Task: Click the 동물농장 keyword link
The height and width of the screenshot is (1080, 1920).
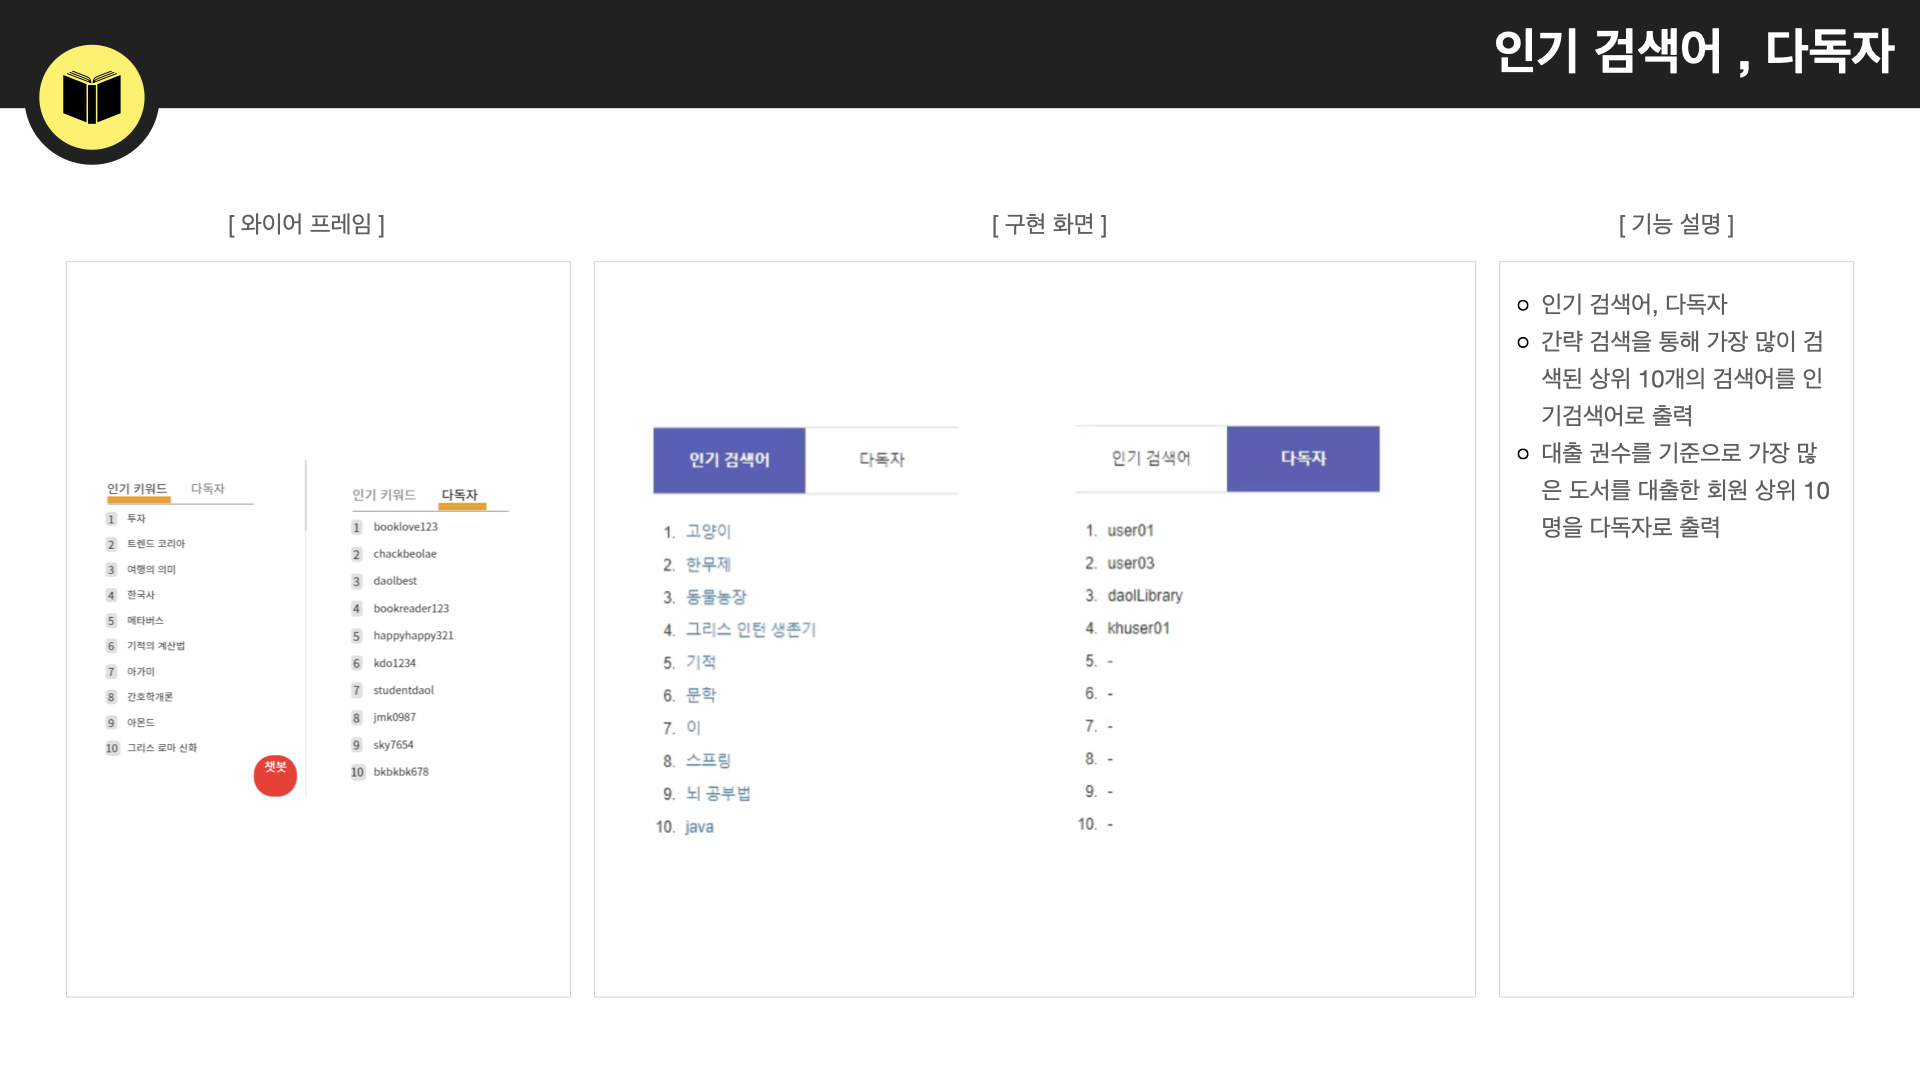Action: pos(716,597)
